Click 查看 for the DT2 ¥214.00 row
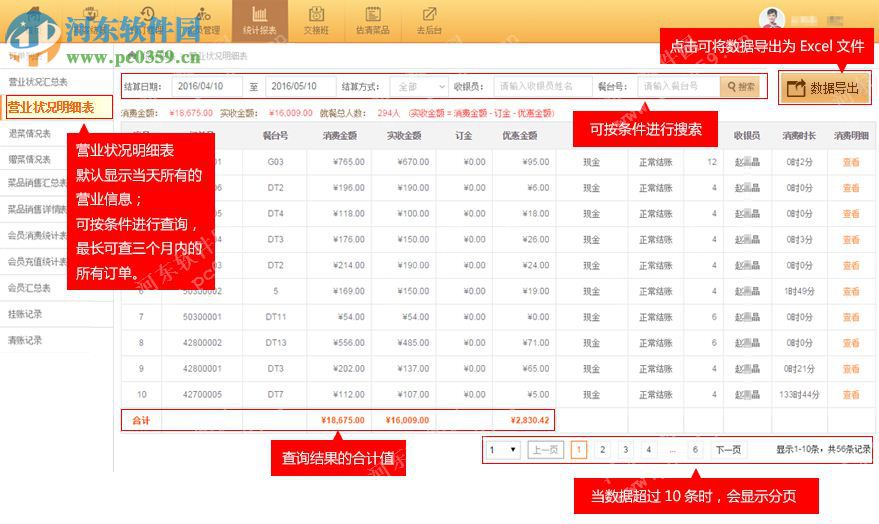Image resolution: width=879 pixels, height=524 pixels. coord(851,265)
